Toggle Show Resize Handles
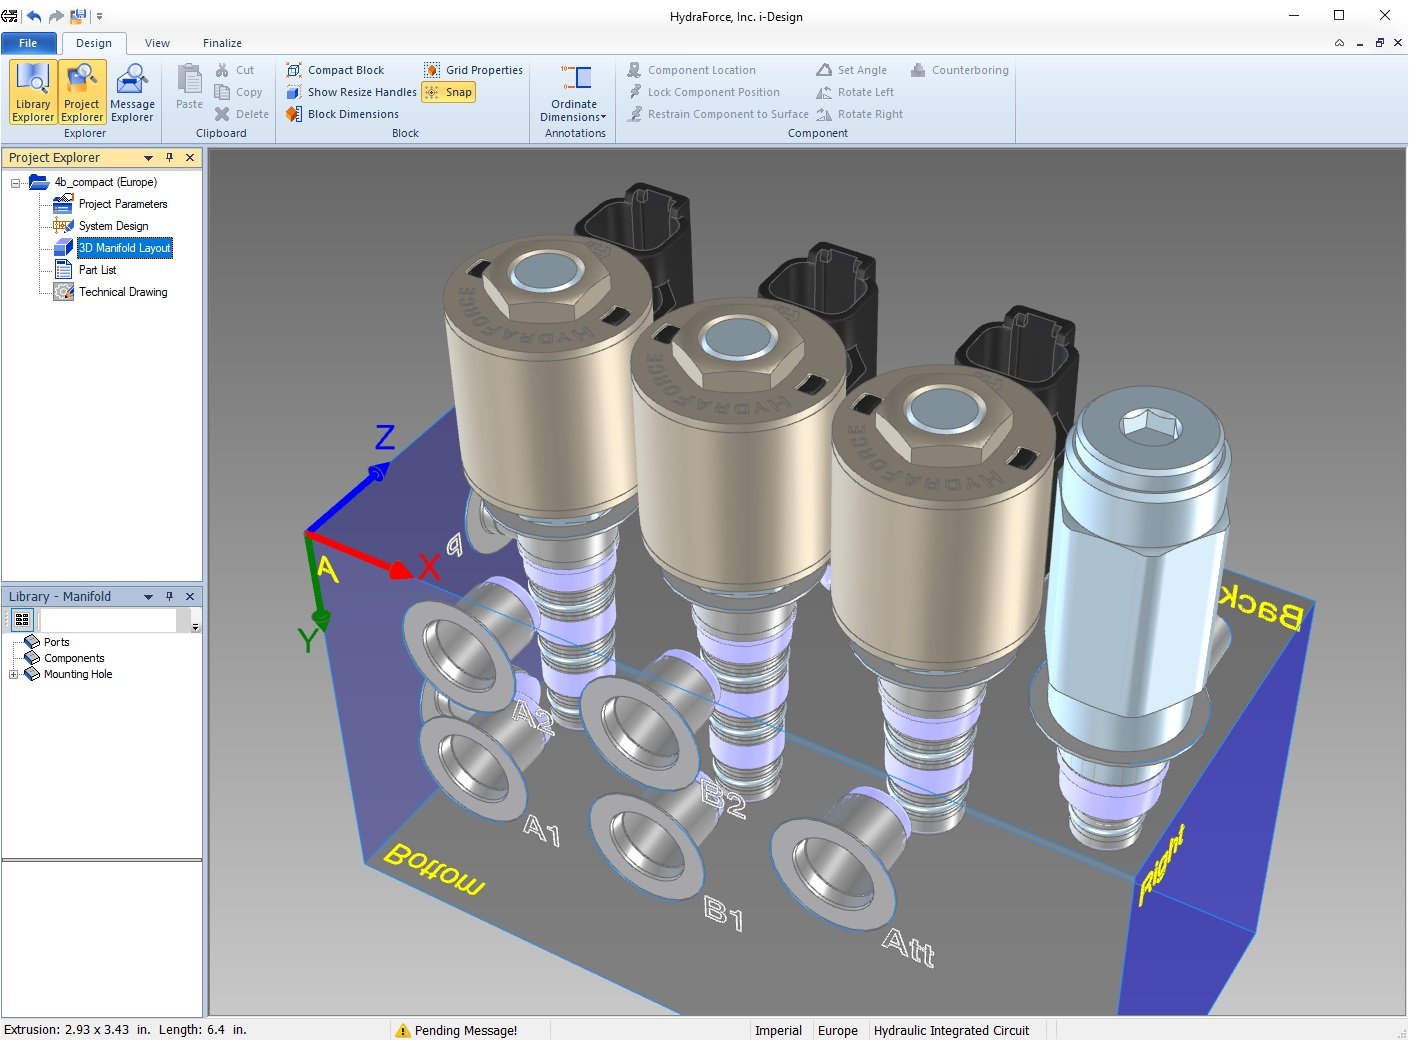Screen dimensions: 1409x1041 coord(351,92)
